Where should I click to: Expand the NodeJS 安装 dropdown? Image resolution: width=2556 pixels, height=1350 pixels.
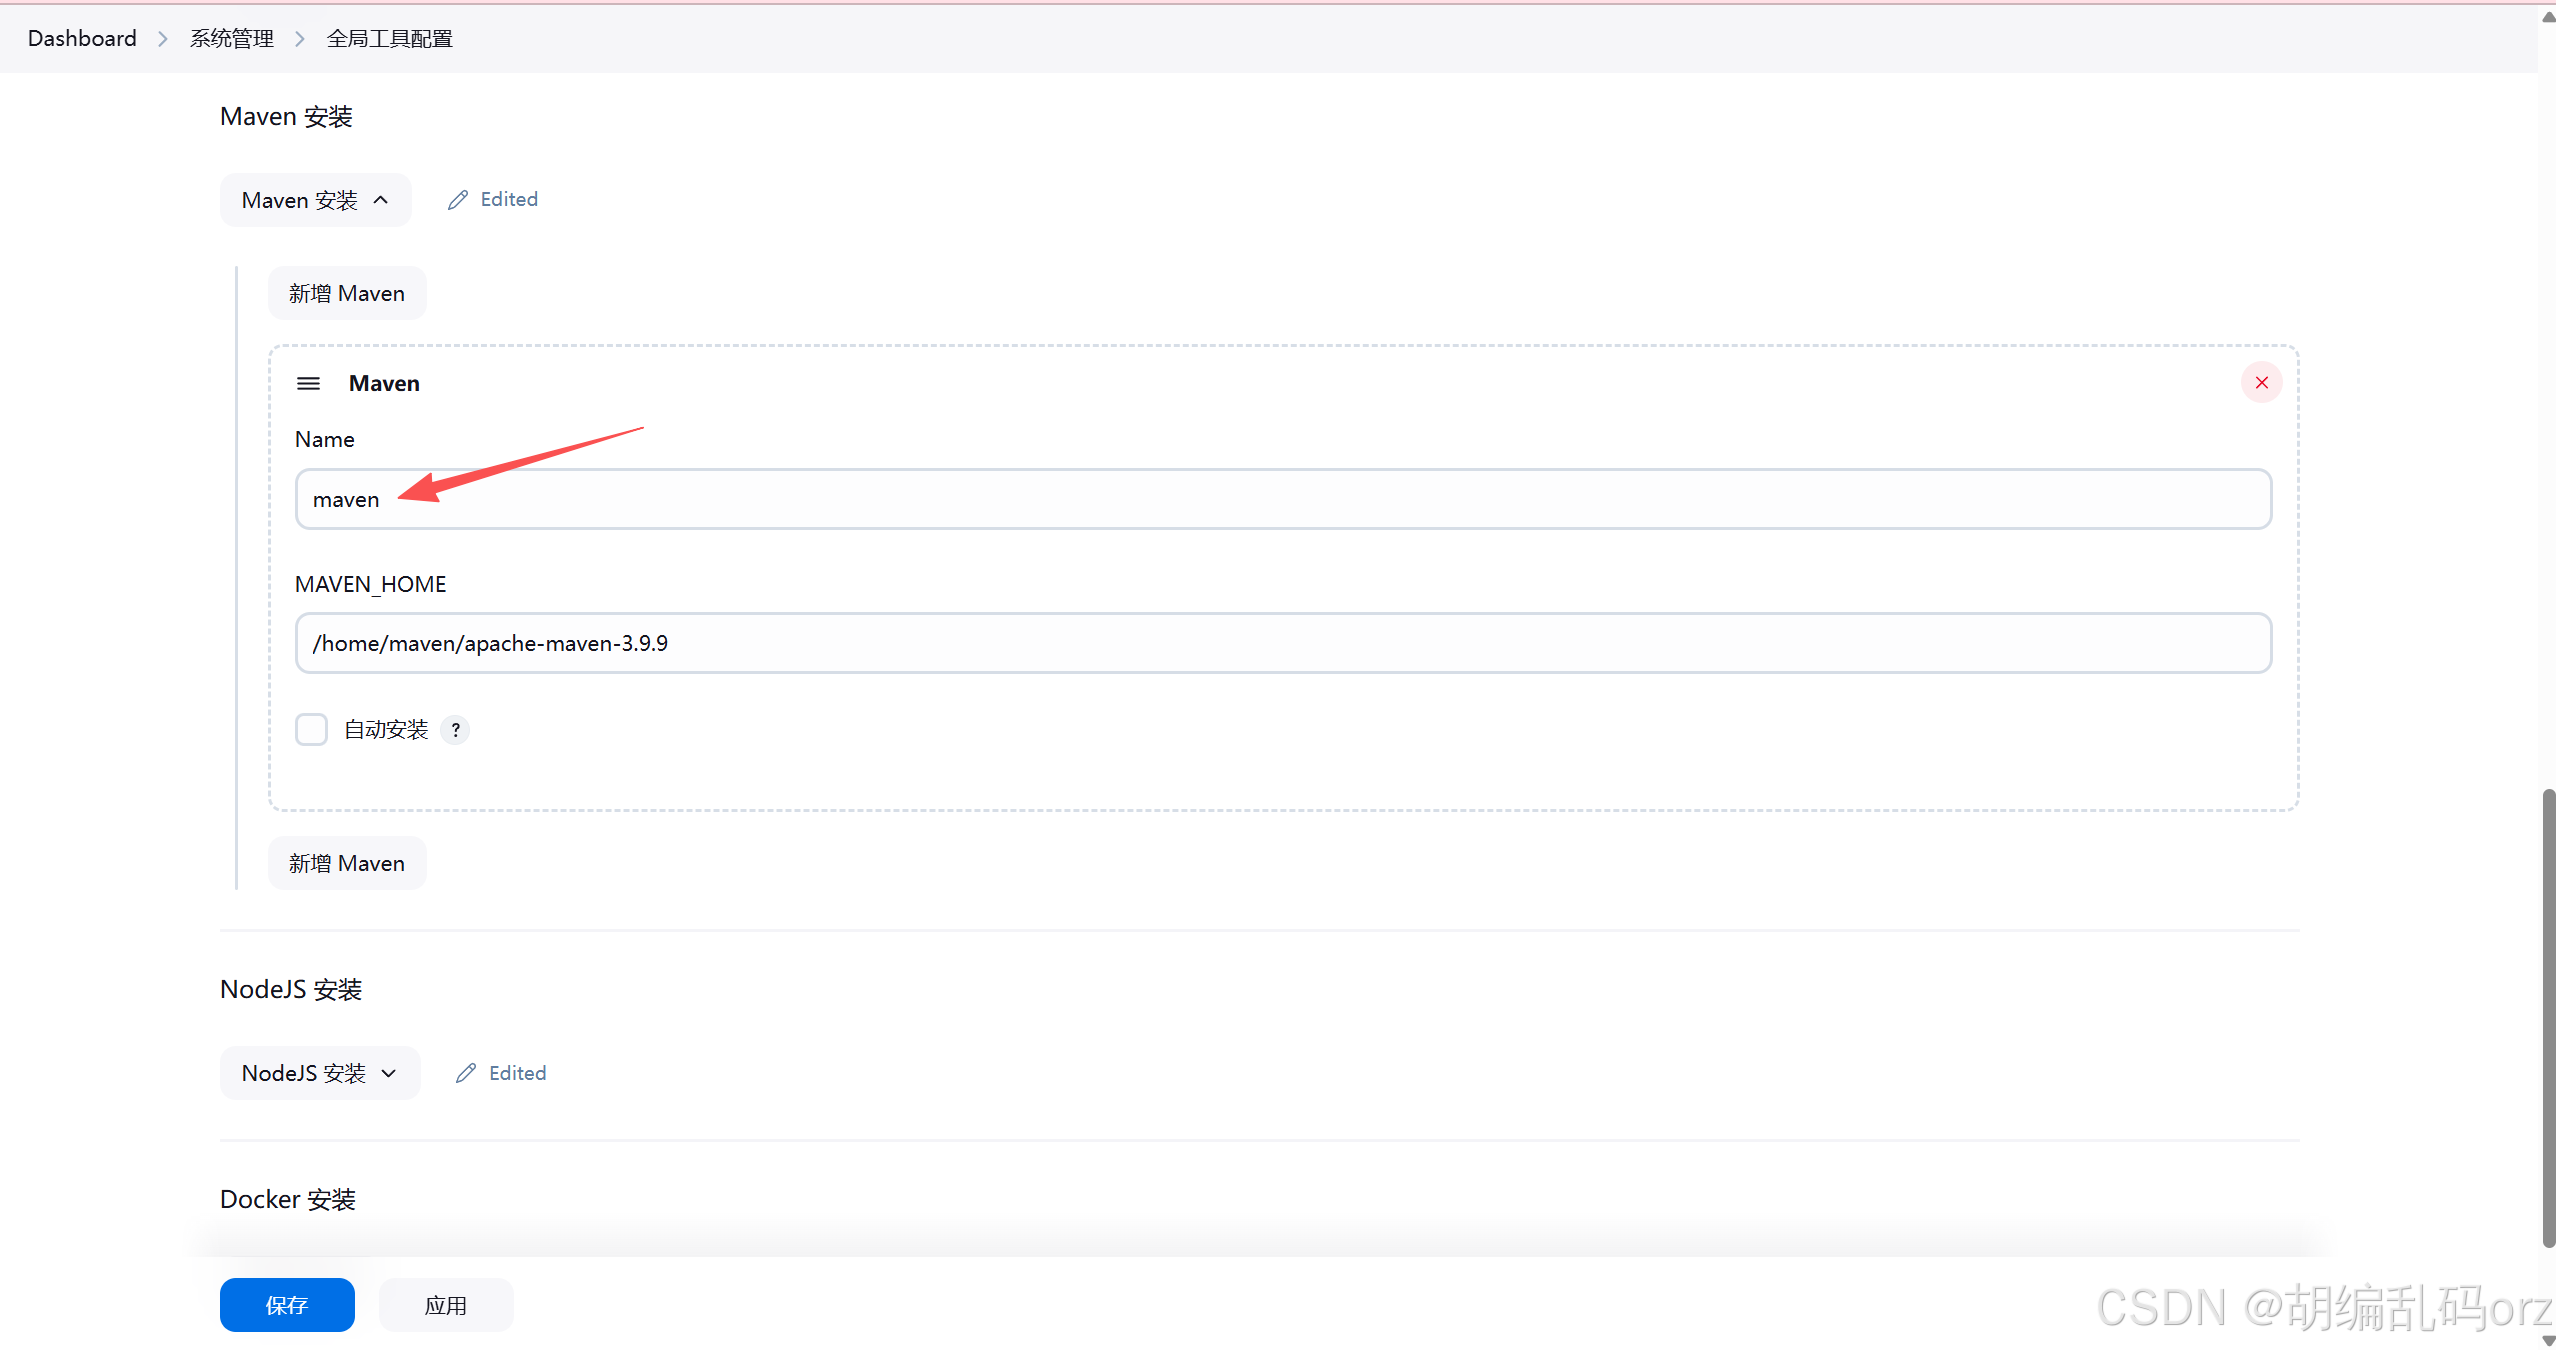point(320,1073)
